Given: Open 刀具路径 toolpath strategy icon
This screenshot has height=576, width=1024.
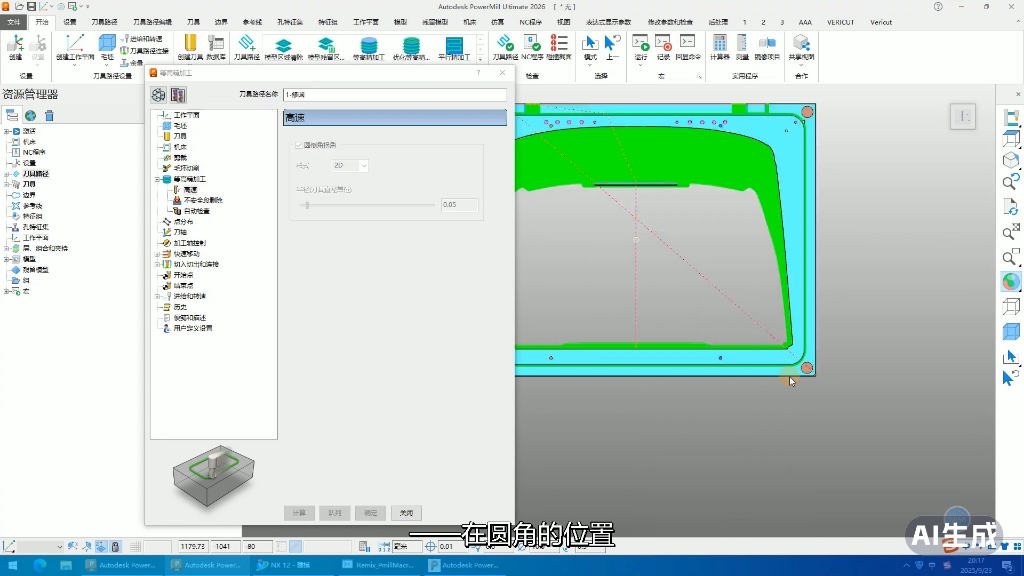Looking at the screenshot, I should tap(246, 44).
